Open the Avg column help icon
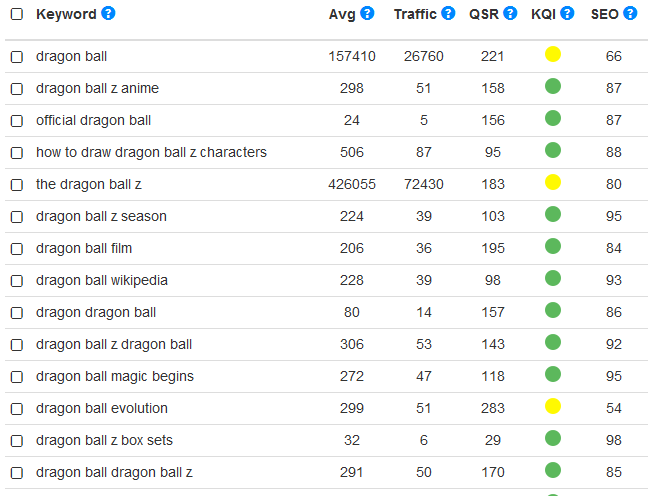Screen dimensions: 648x496 (x=367, y=13)
